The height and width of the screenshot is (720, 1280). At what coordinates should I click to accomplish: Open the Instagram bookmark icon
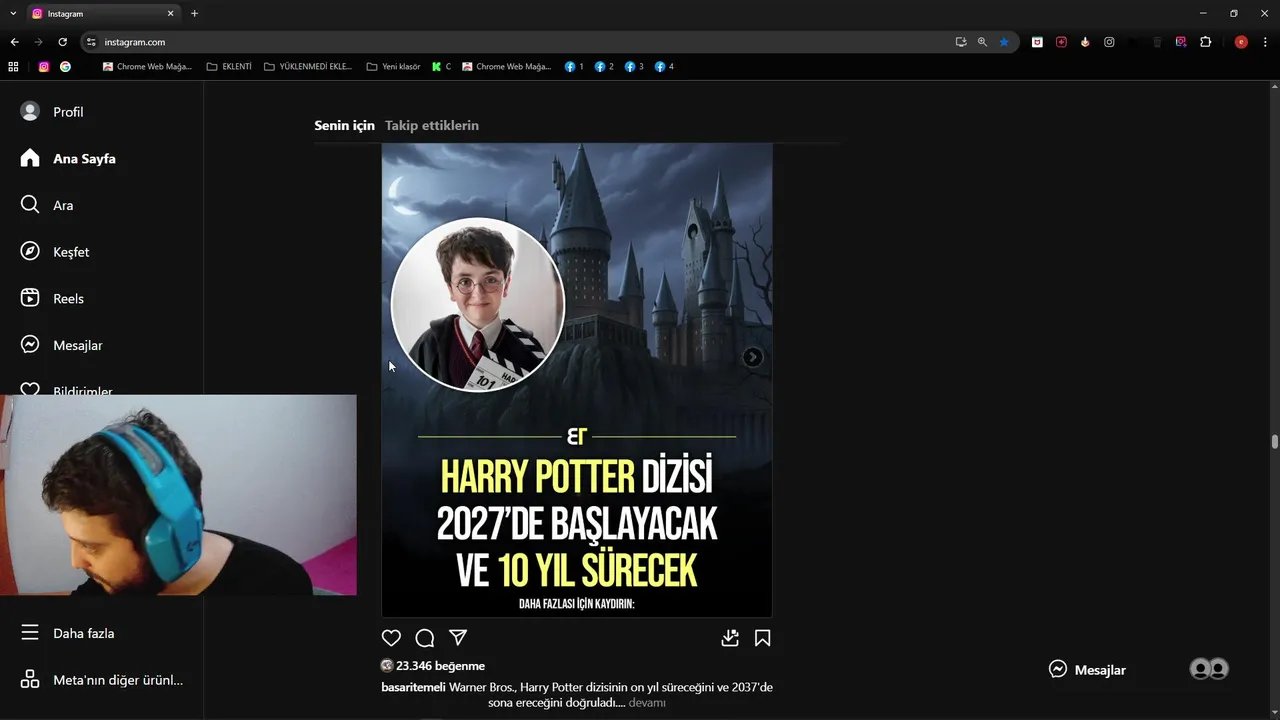point(44,67)
